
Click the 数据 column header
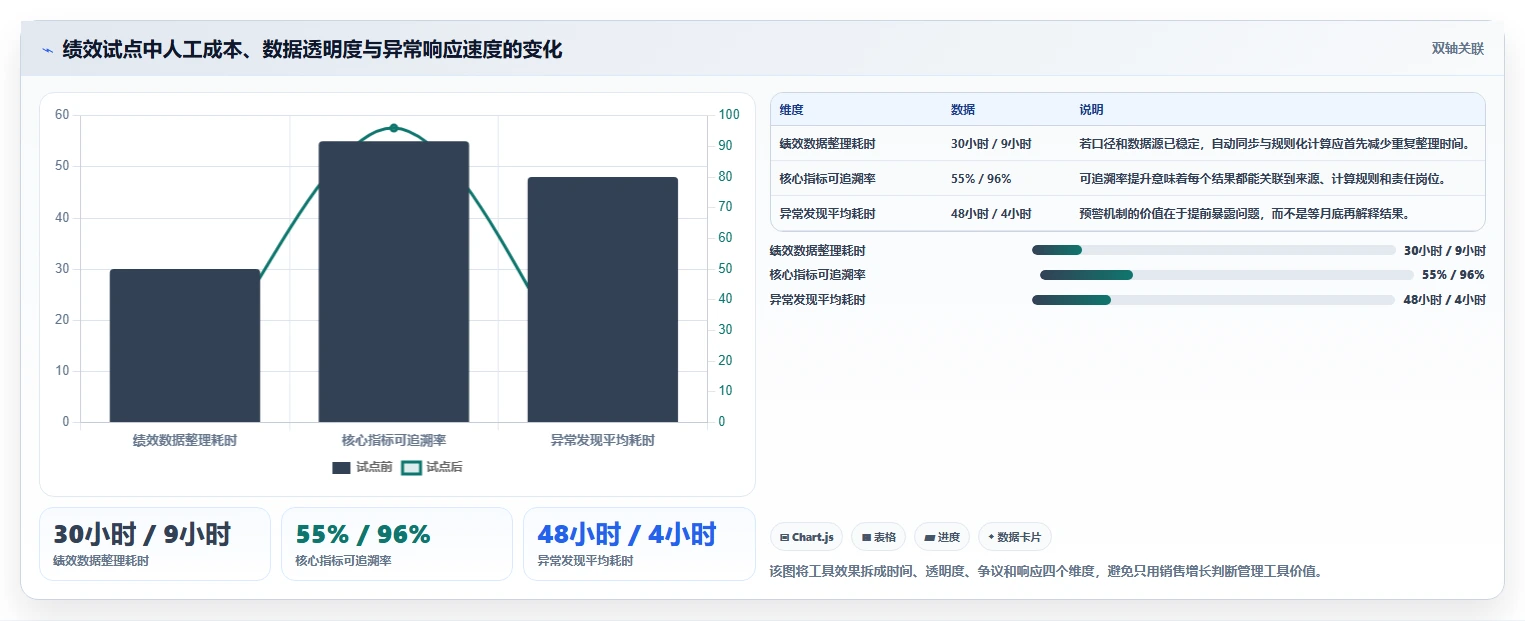point(963,110)
